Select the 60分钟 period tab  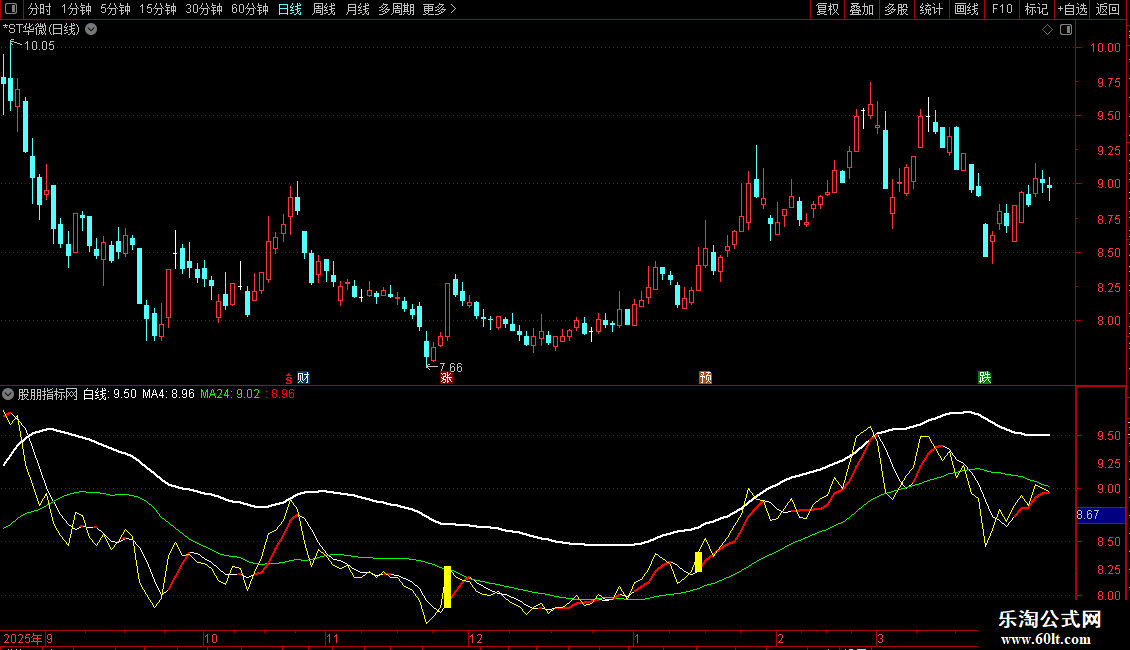pyautogui.click(x=249, y=9)
